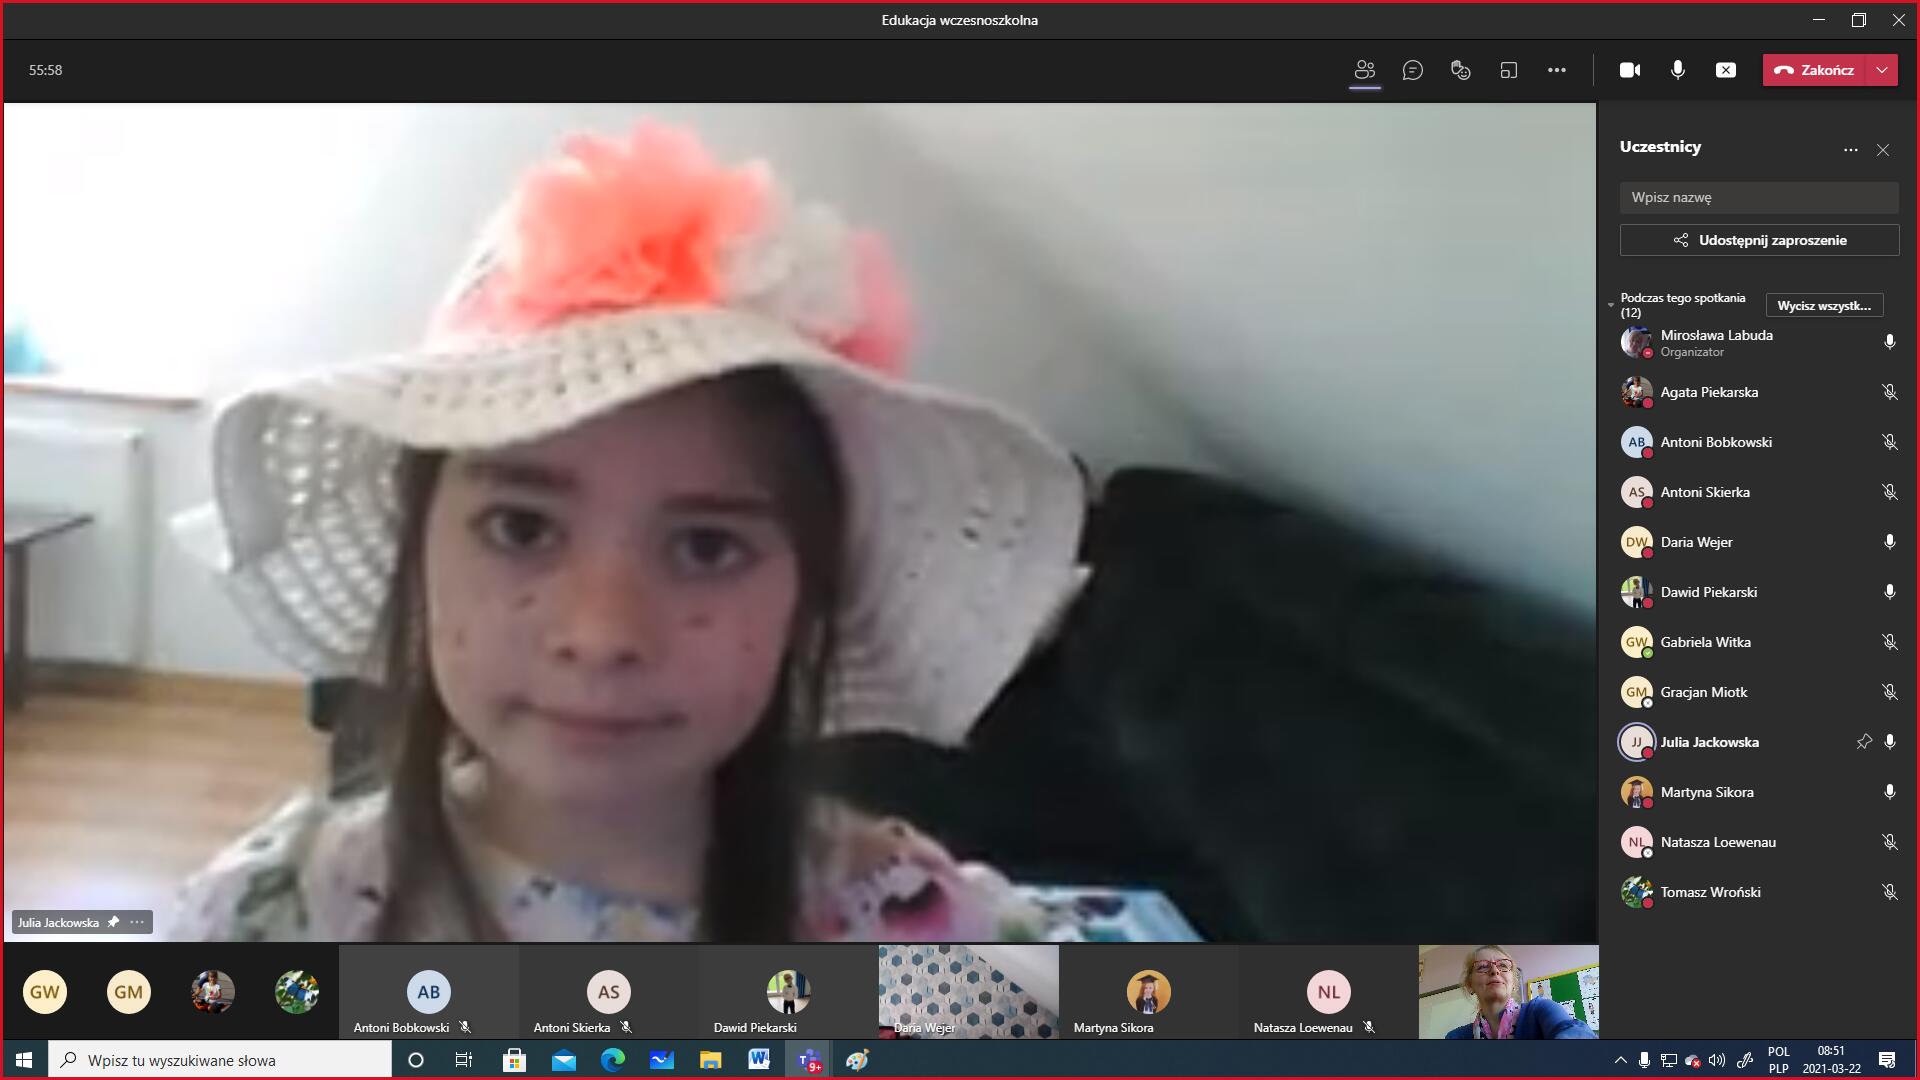The height and width of the screenshot is (1080, 1920).
Task: Open Microsoft Teams in taskbar
Action: pos(808,1060)
